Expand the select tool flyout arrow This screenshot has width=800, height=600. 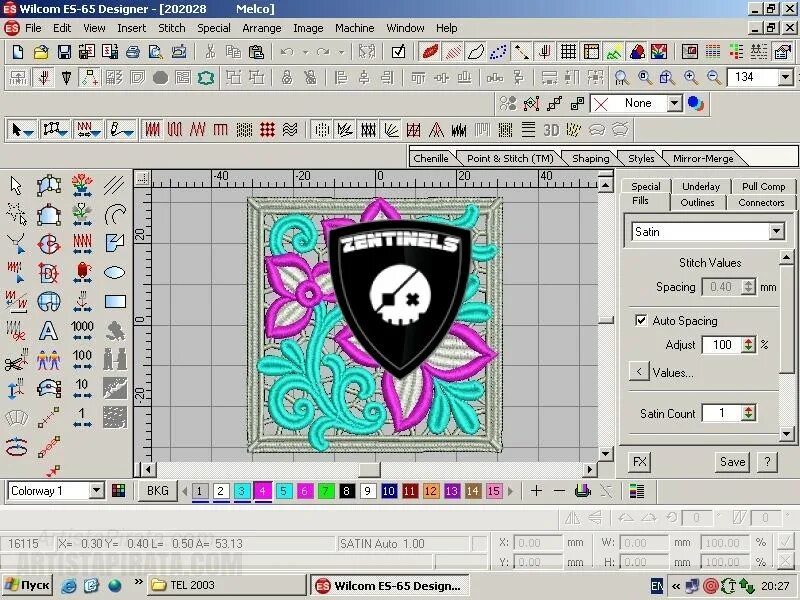click(29, 133)
